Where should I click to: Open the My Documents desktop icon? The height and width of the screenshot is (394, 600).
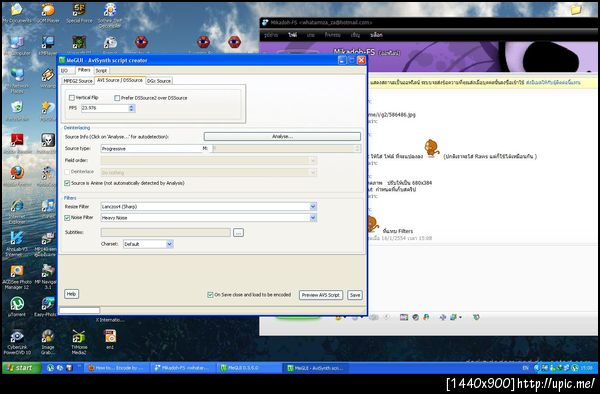point(16,13)
